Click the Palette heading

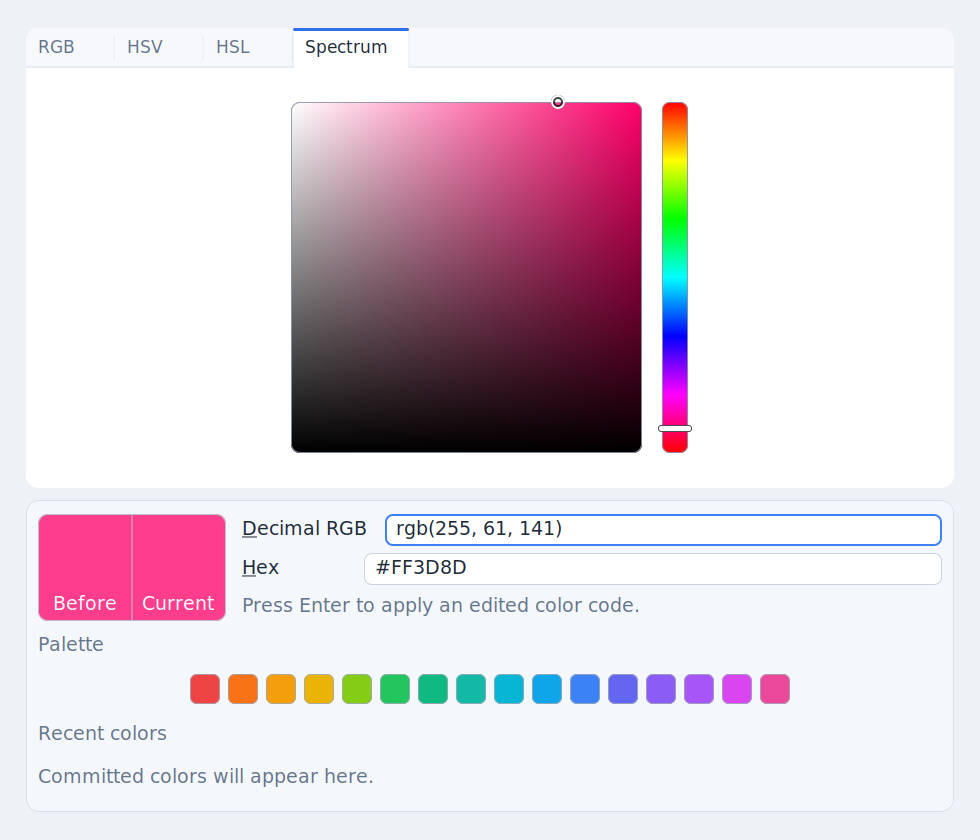(x=71, y=644)
